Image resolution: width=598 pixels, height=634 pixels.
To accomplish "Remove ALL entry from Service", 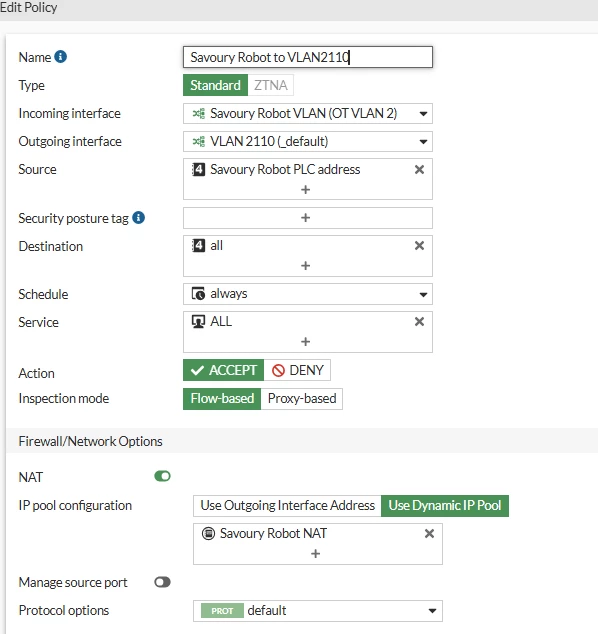I will click(x=419, y=321).
